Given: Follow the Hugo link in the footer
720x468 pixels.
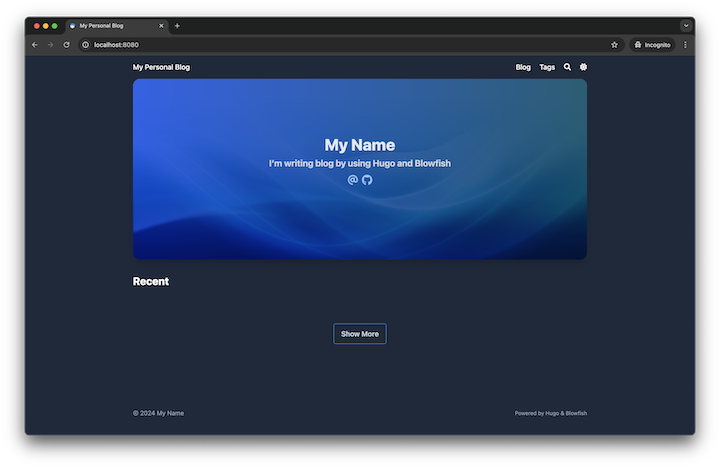Looking at the screenshot, I should pos(550,413).
